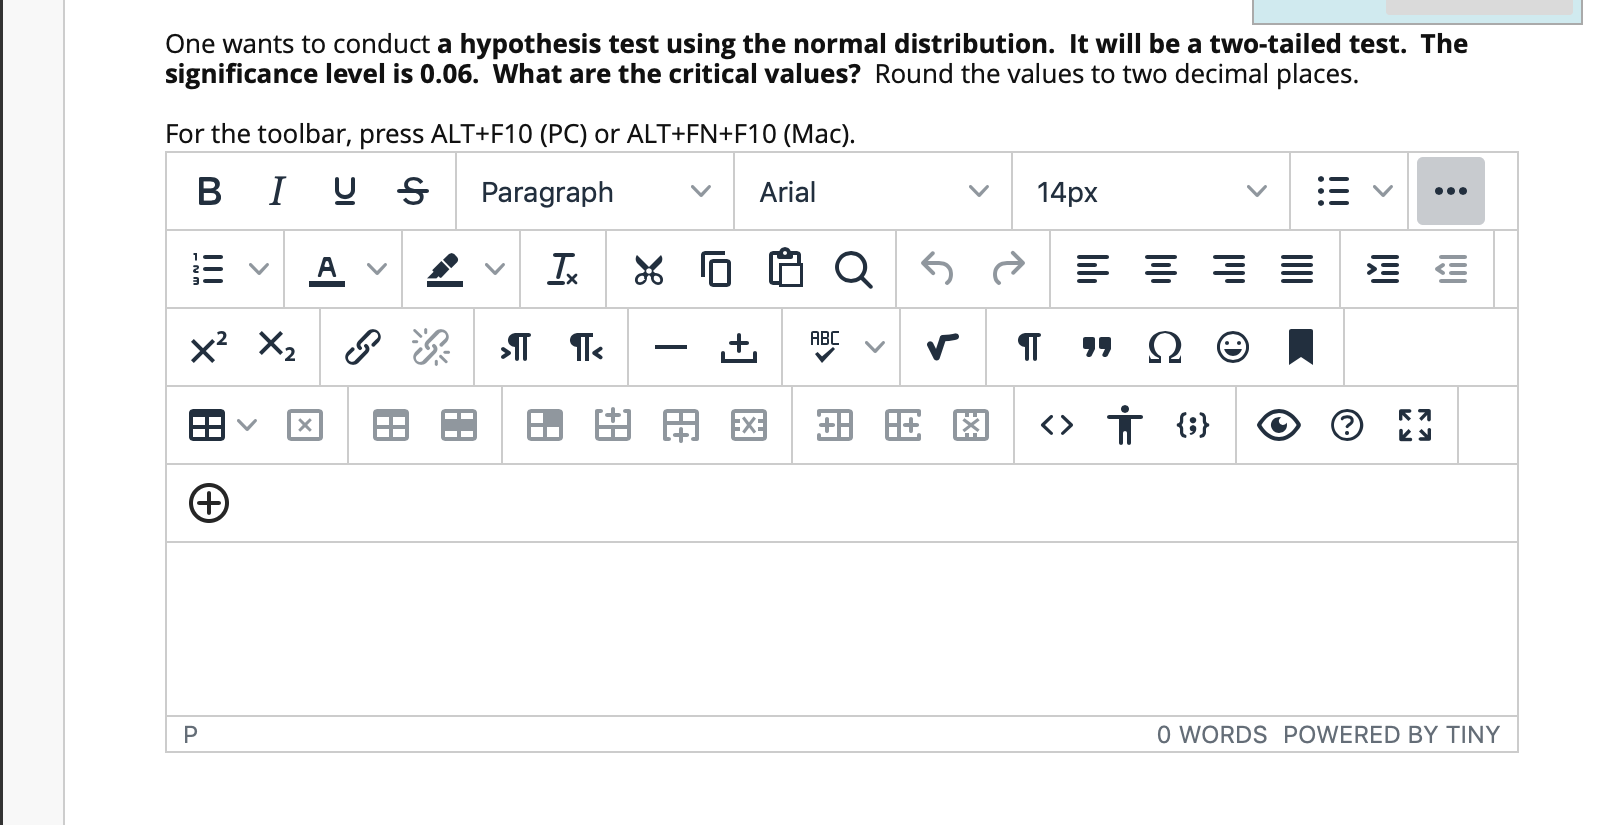The height and width of the screenshot is (825, 1601).
Task: Open the emoji picker
Action: click(1233, 347)
